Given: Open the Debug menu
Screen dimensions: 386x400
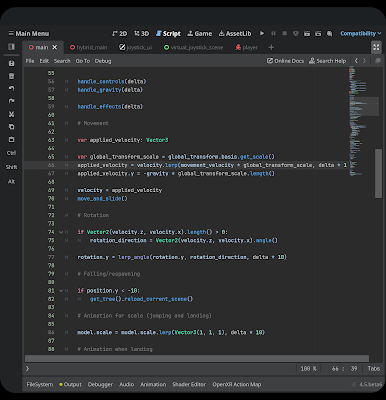Looking at the screenshot, I should click(103, 61).
